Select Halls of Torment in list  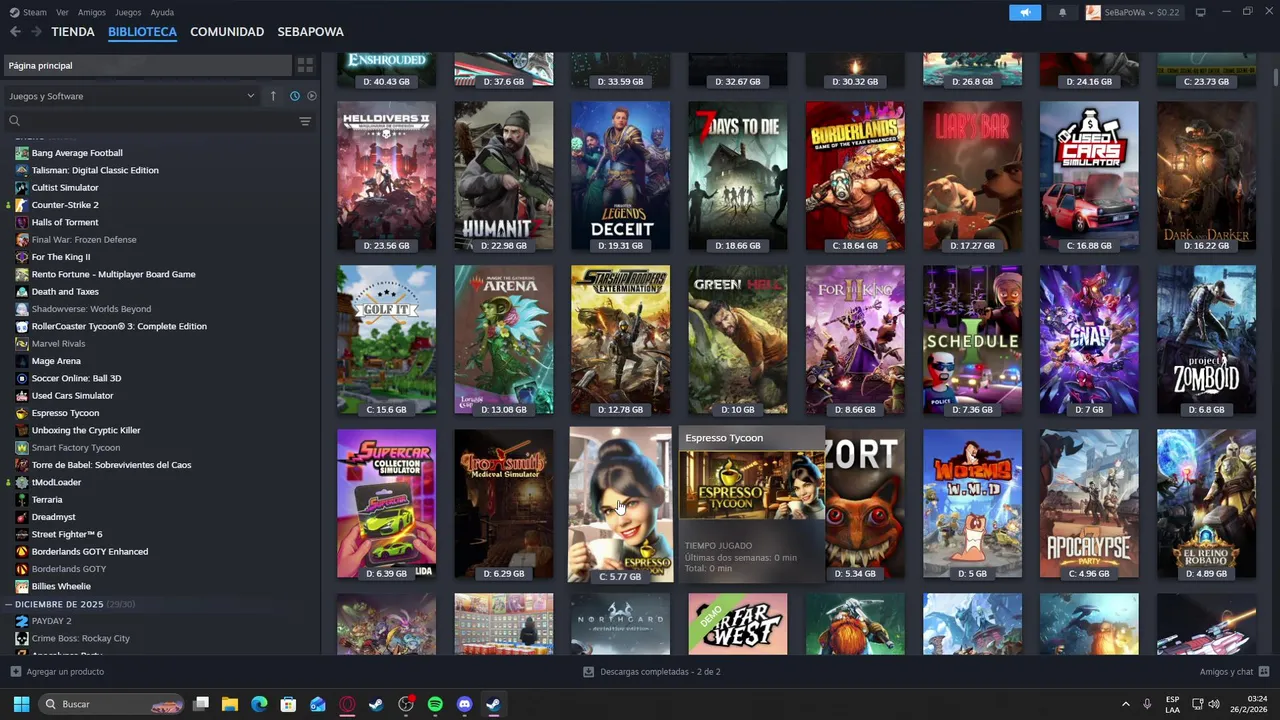(65, 222)
